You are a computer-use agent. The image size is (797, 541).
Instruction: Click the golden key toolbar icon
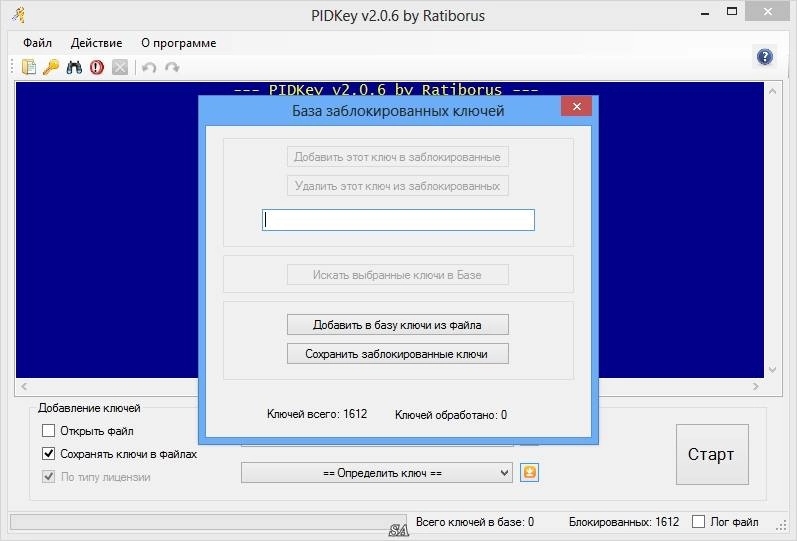coord(51,67)
